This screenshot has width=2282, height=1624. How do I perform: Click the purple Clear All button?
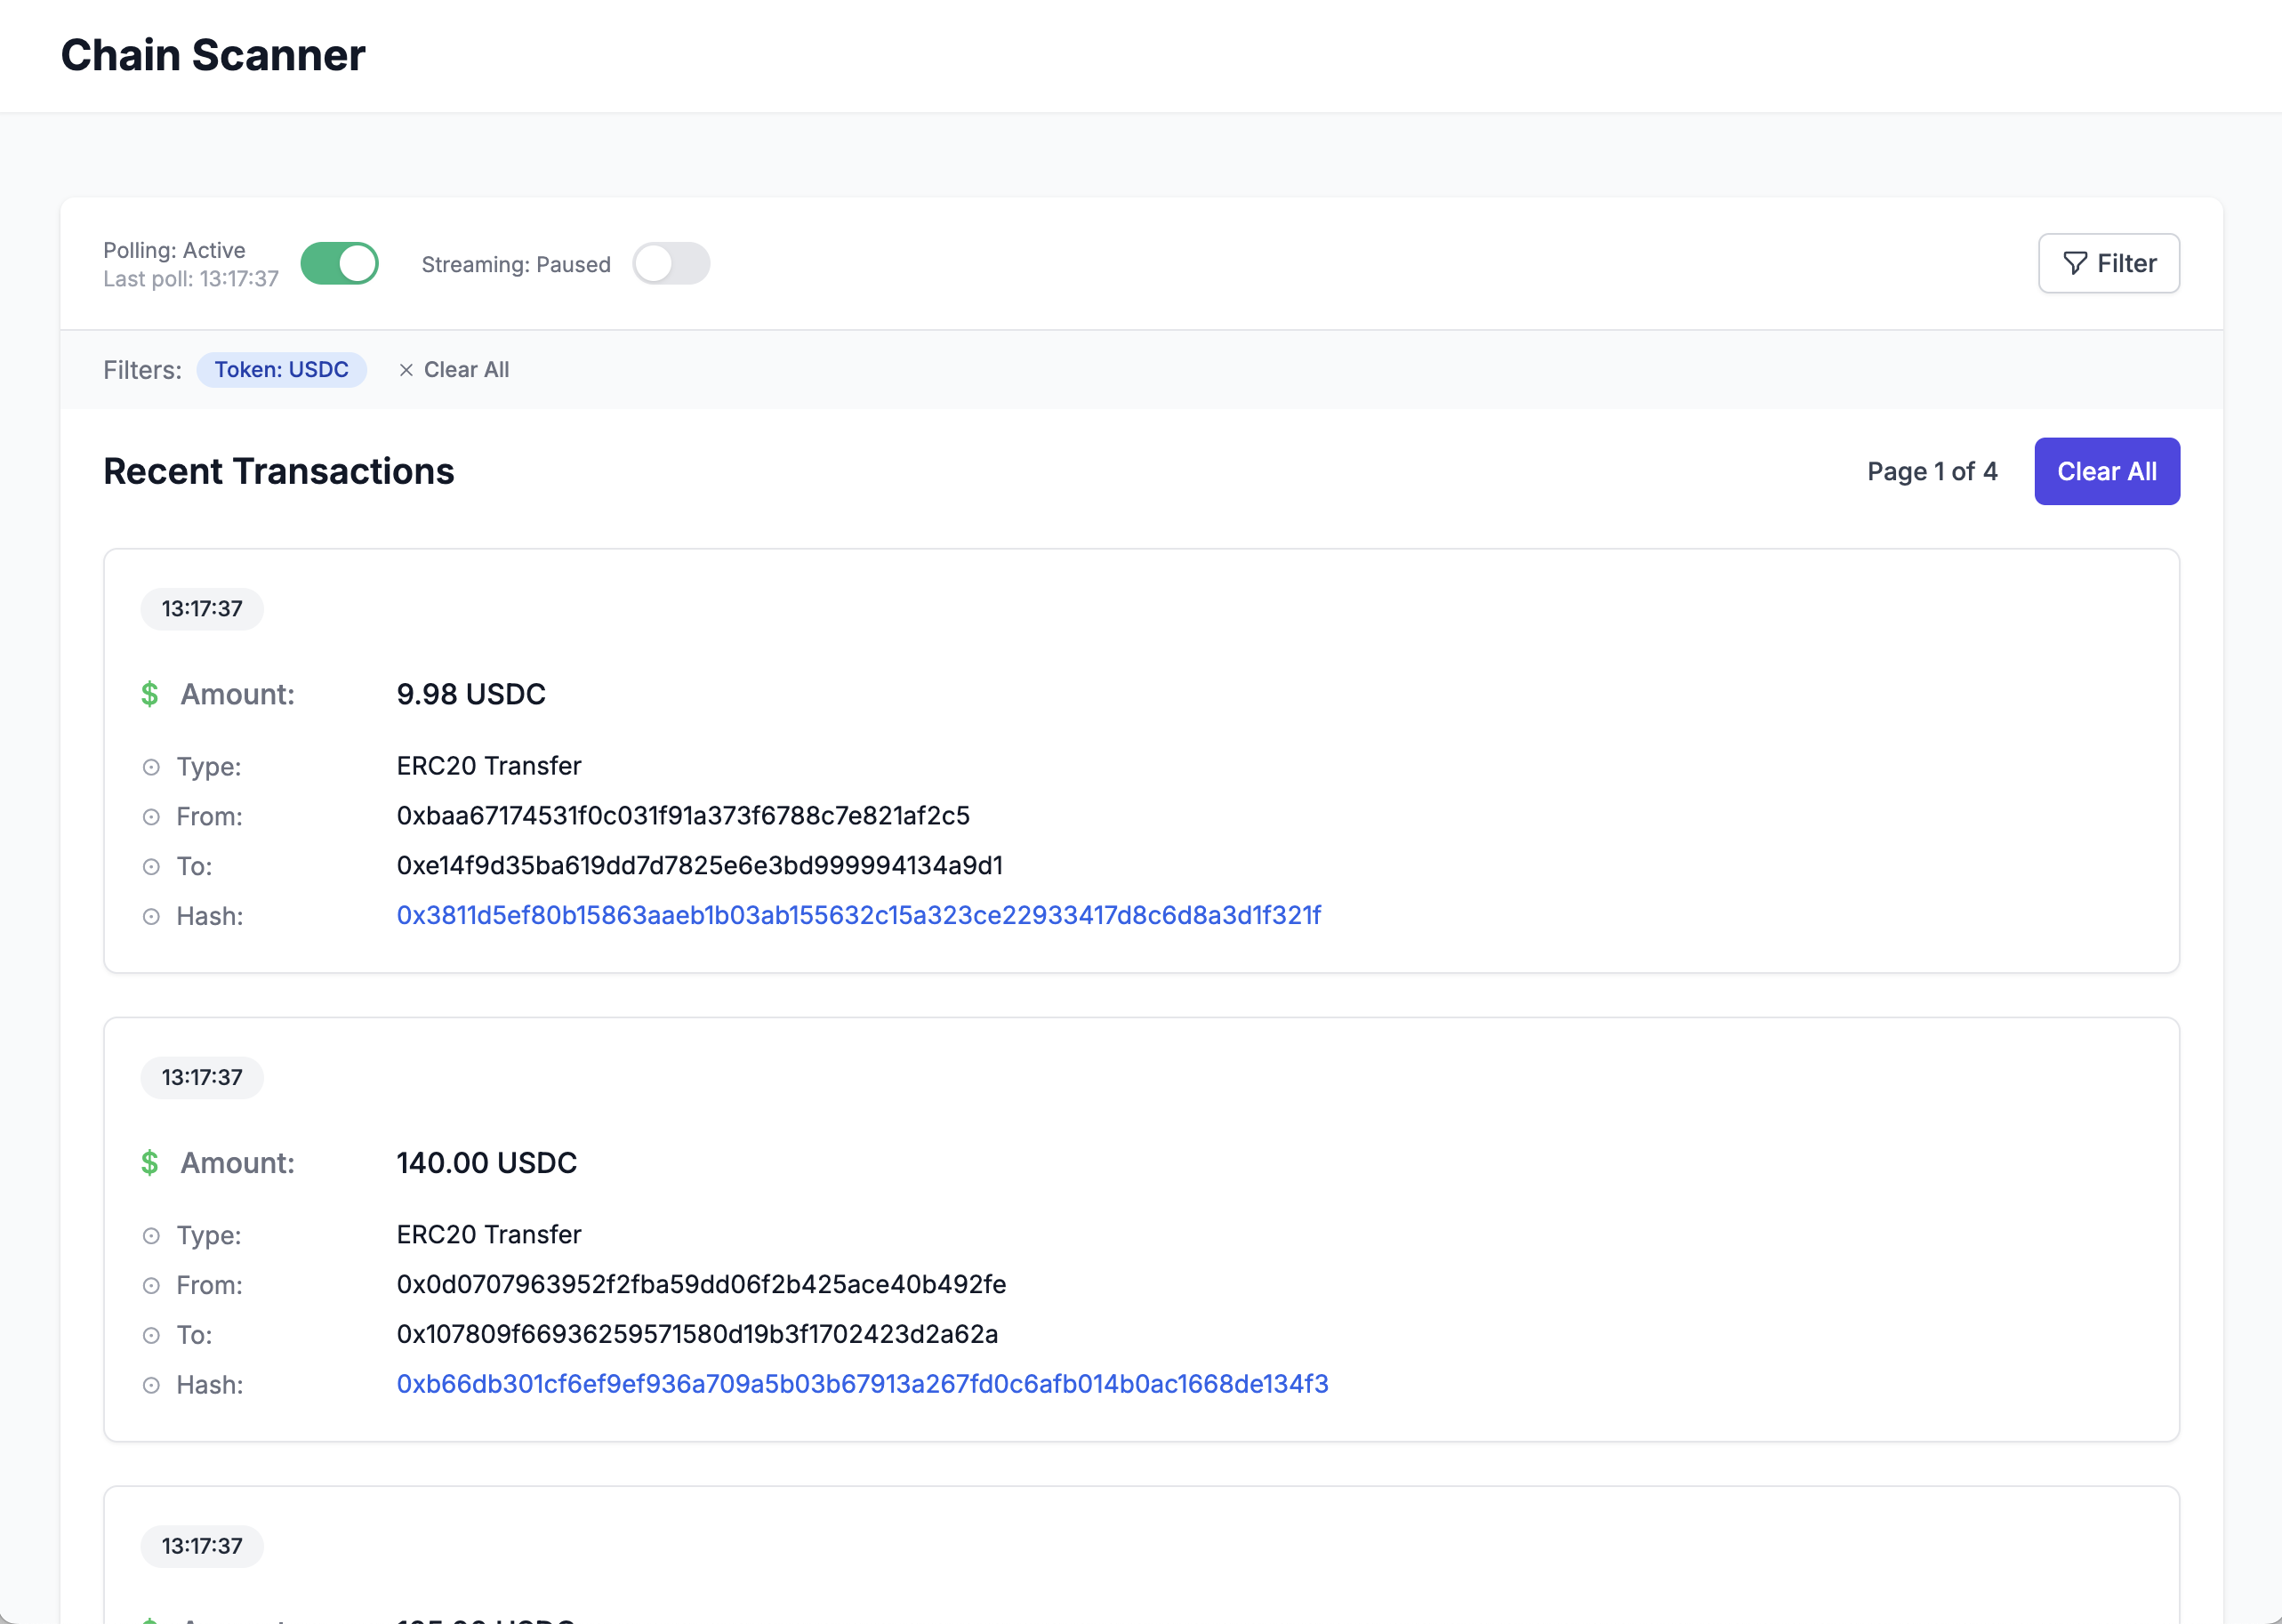coord(2107,471)
